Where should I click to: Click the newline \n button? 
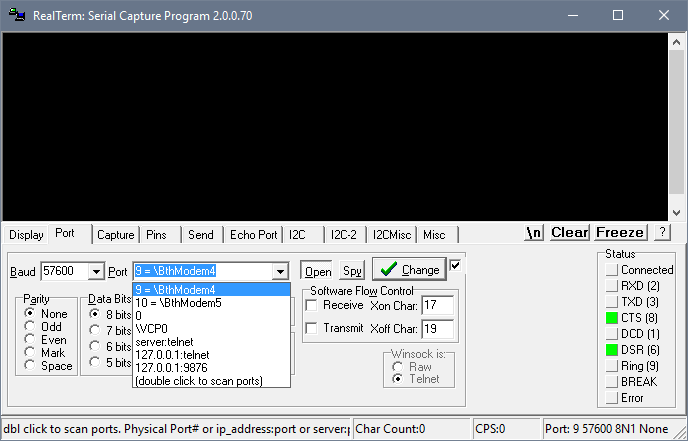[534, 233]
